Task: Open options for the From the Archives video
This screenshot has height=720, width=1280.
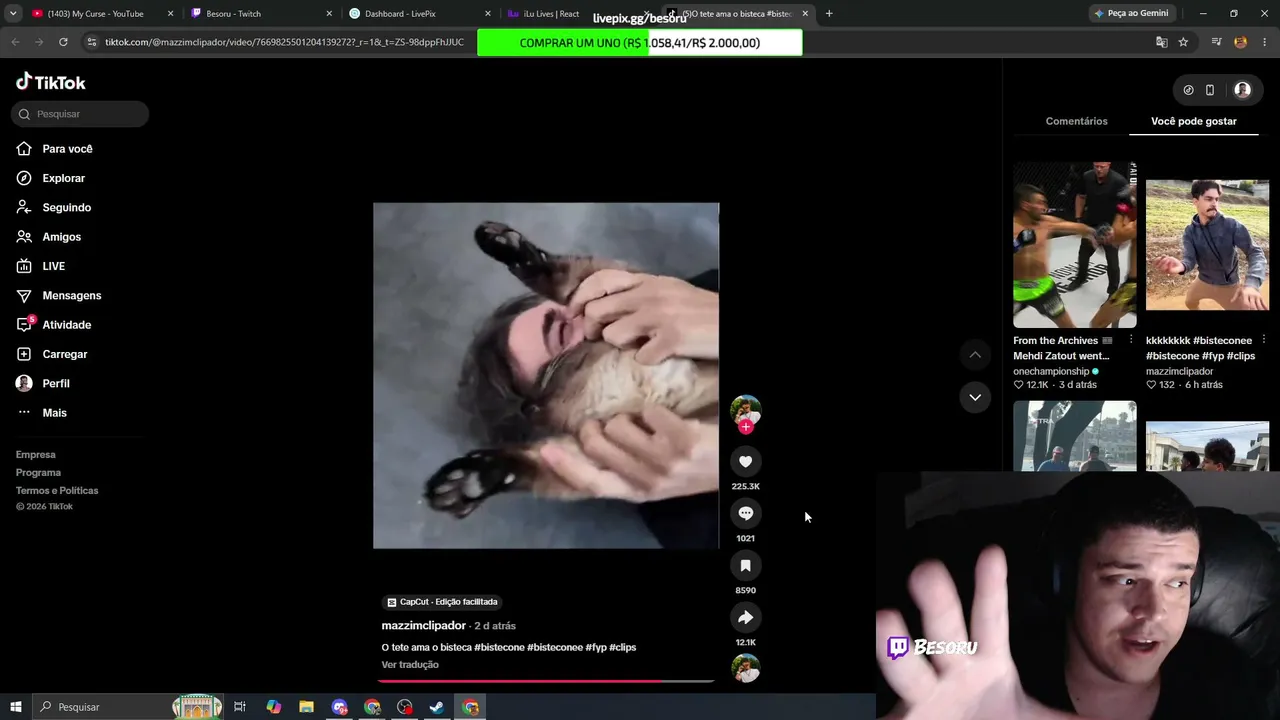Action: 1131,340
